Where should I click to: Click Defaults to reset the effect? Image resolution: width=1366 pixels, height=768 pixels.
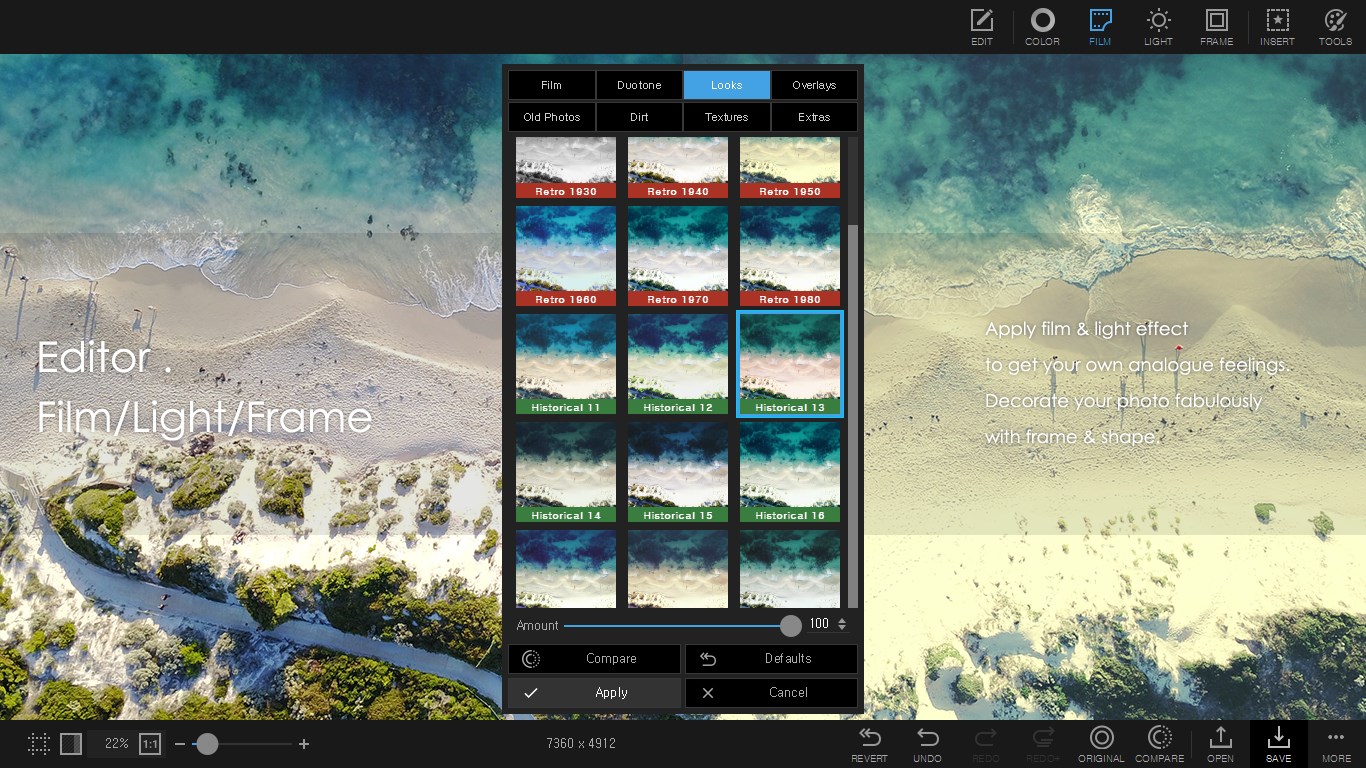point(770,658)
